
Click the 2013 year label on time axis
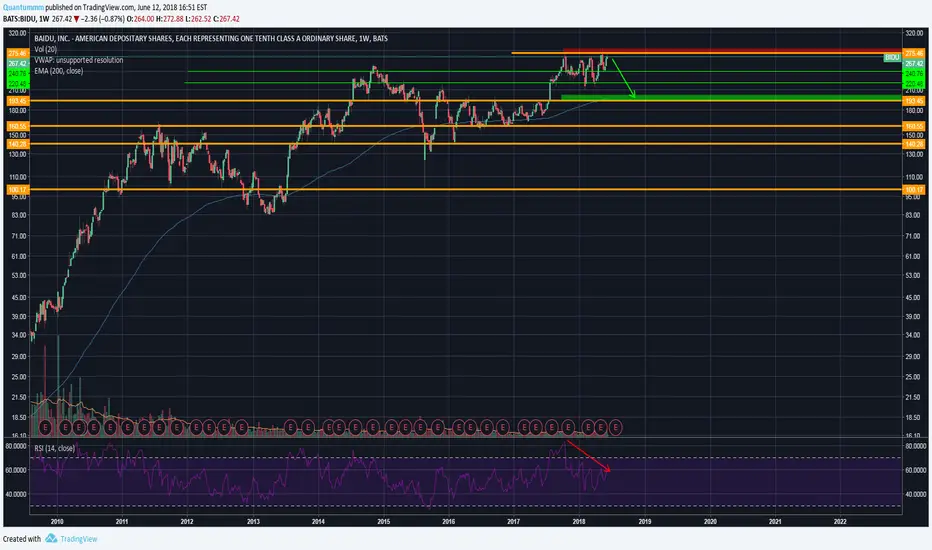point(253,521)
